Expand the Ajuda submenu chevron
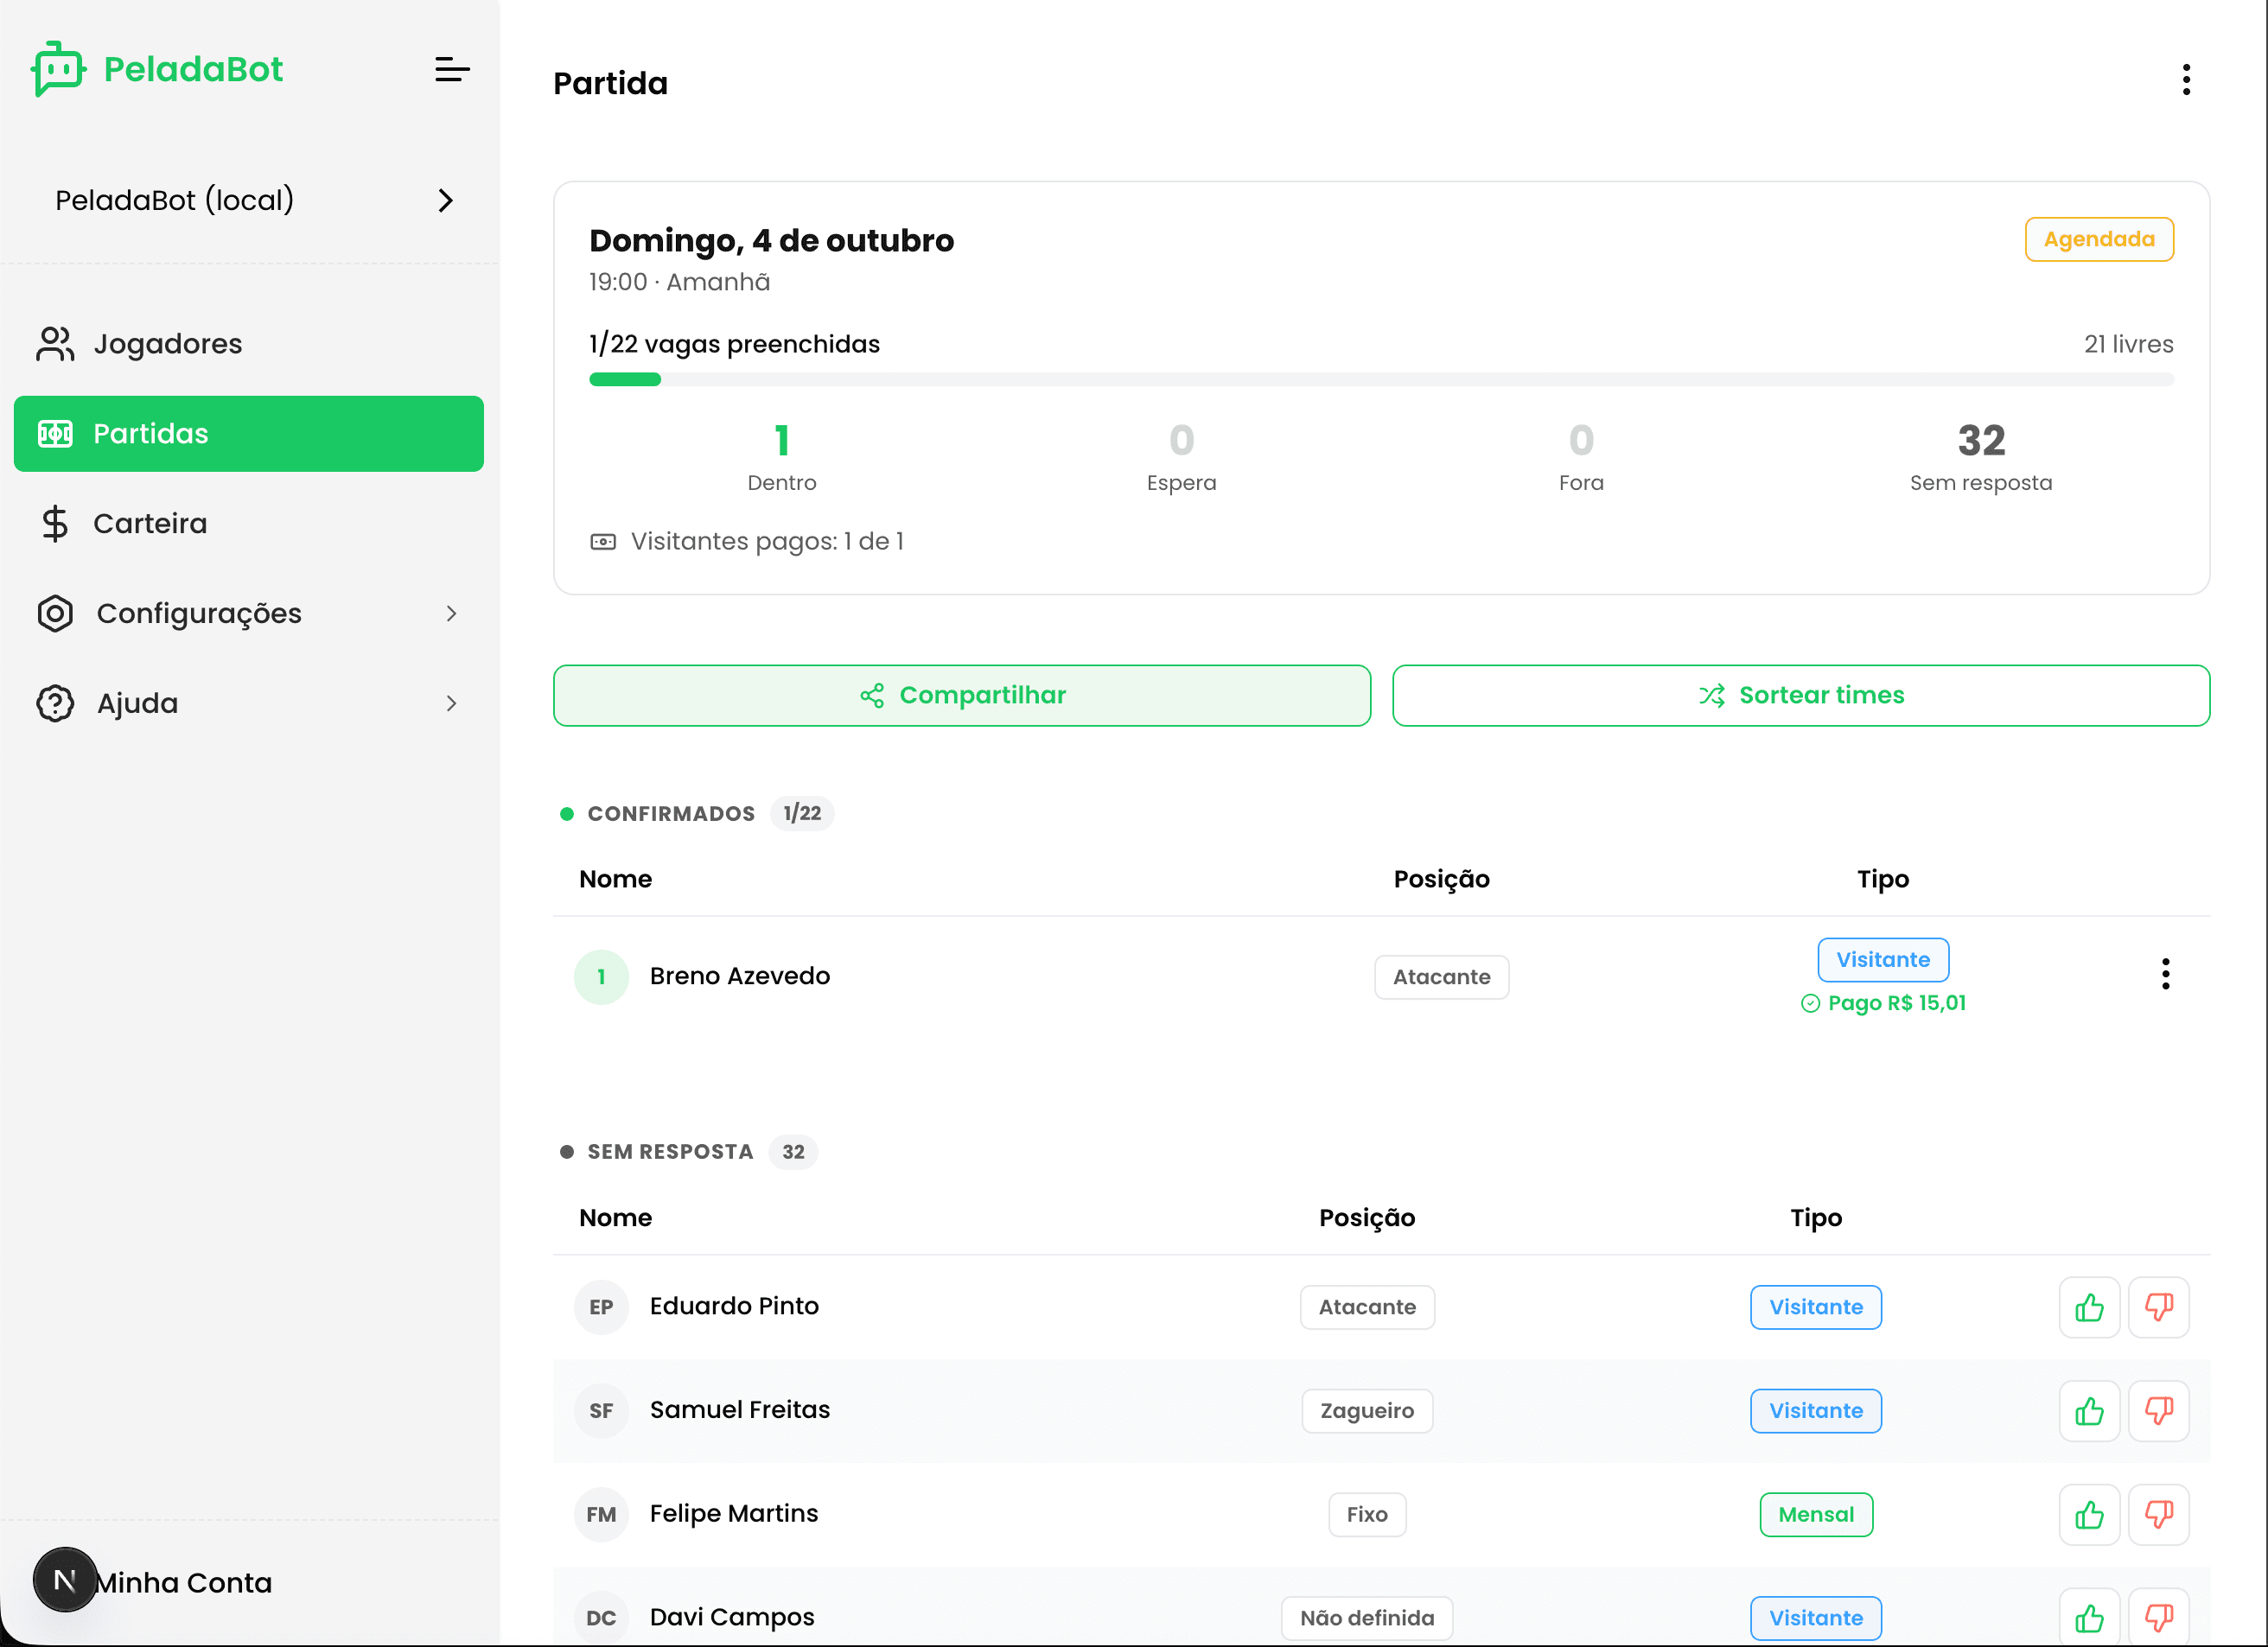Viewport: 2268px width, 1647px height. click(451, 703)
